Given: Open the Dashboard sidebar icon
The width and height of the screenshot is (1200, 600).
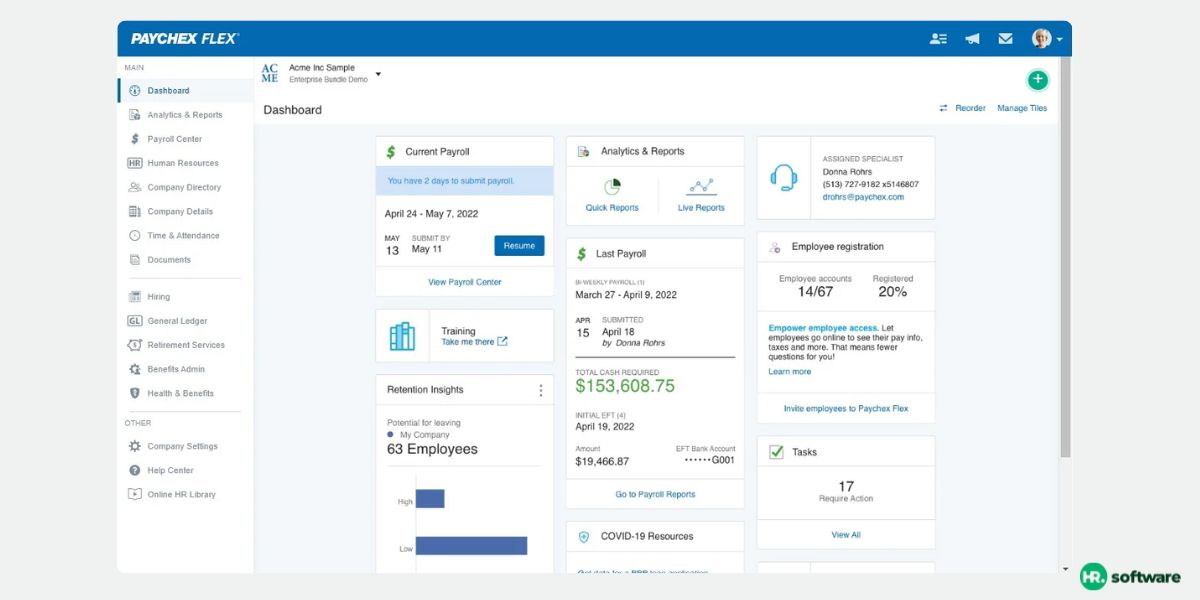Looking at the screenshot, I should [x=135, y=91].
